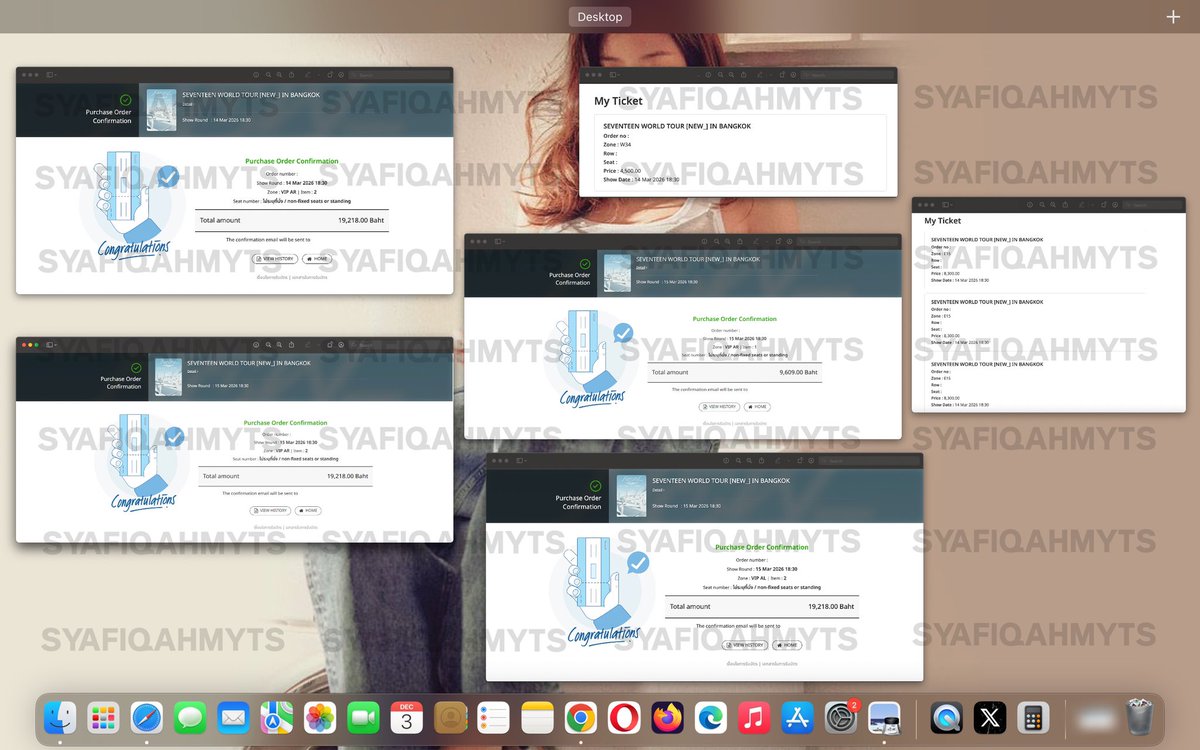Image resolution: width=1200 pixels, height=750 pixels.
Task: Click HOME in 15 Mar VIP AR window
Action: (x=309, y=510)
